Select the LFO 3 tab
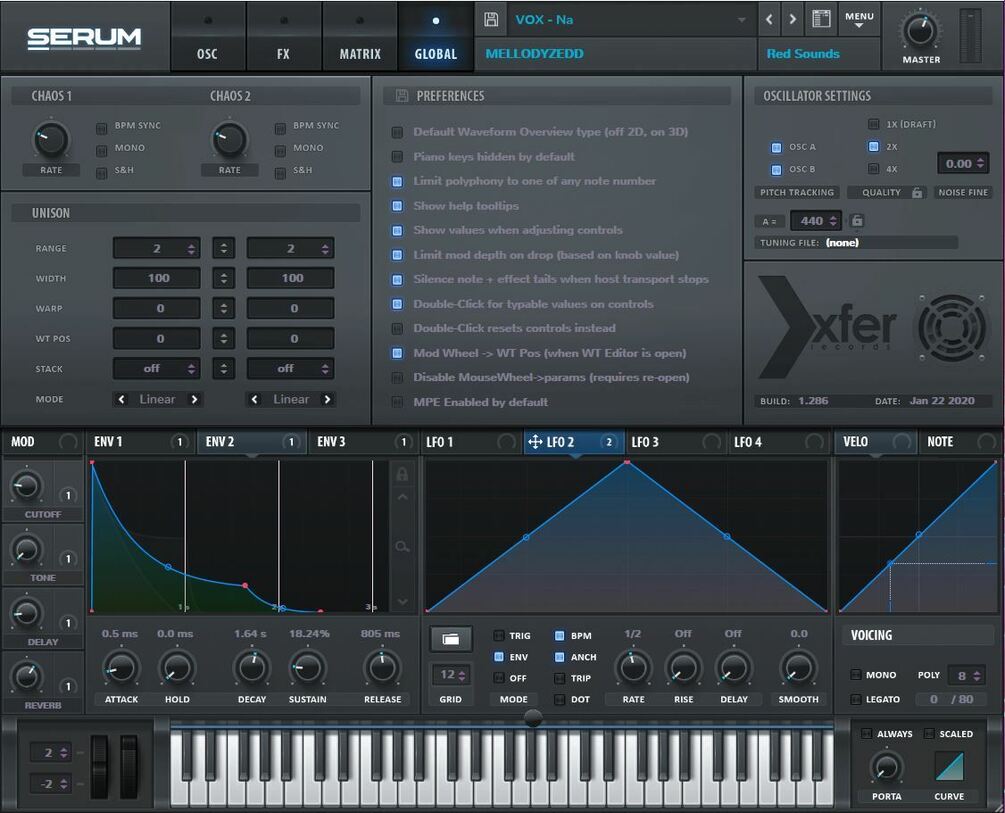This screenshot has height=813, width=1005. click(676, 442)
